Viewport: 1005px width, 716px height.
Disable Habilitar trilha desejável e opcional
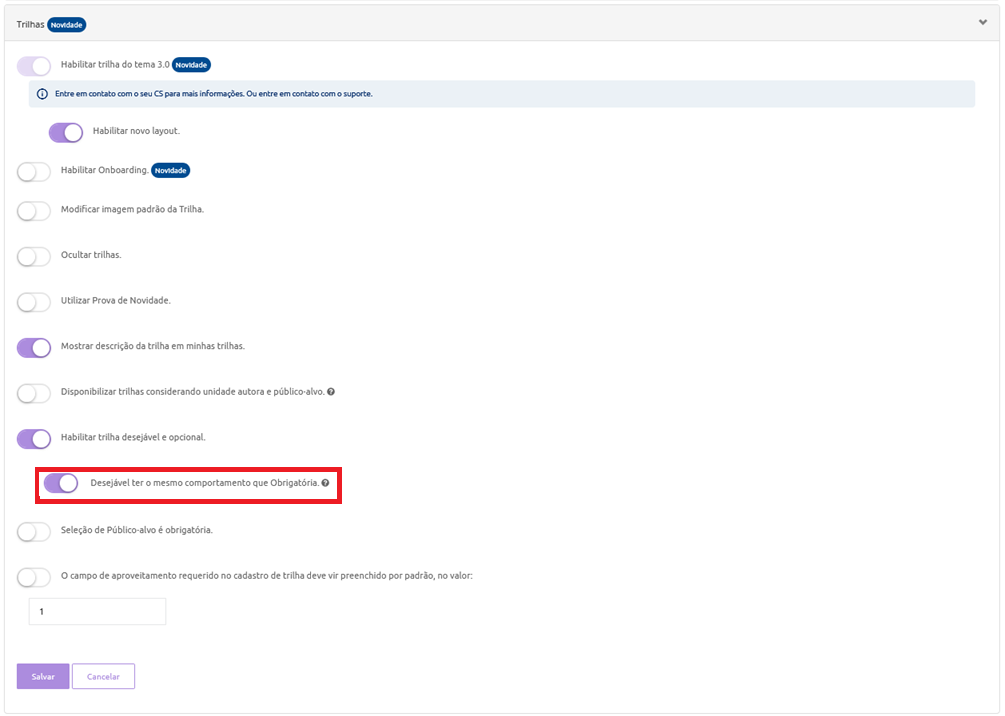(x=34, y=438)
